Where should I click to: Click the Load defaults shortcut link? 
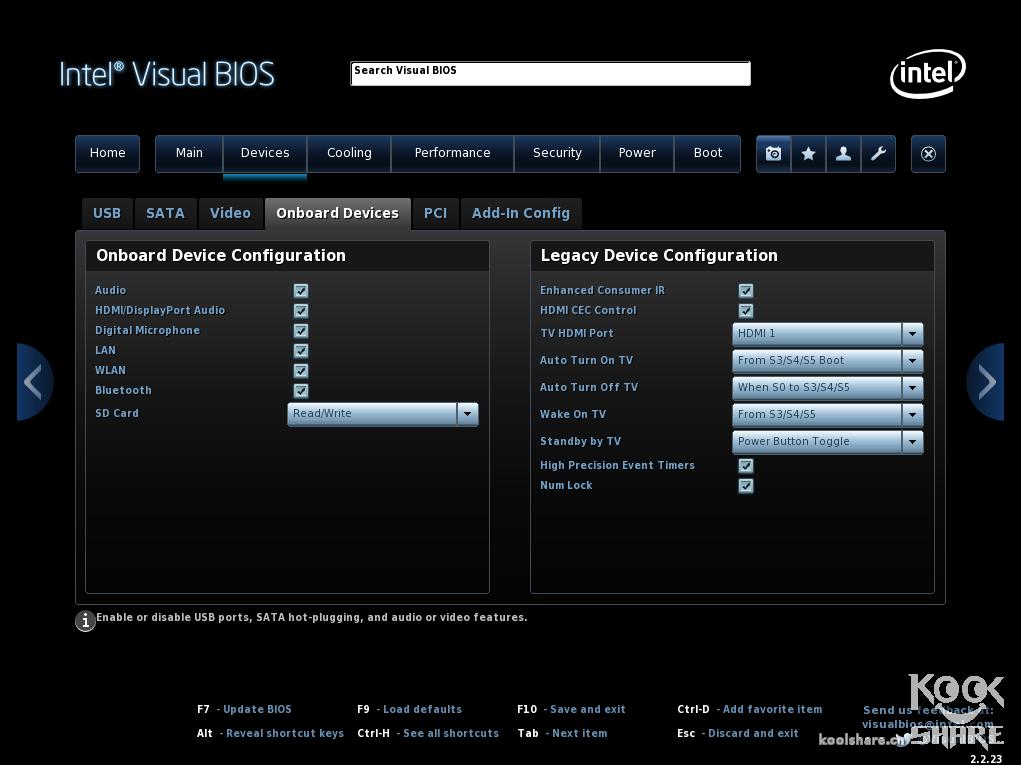[422, 709]
